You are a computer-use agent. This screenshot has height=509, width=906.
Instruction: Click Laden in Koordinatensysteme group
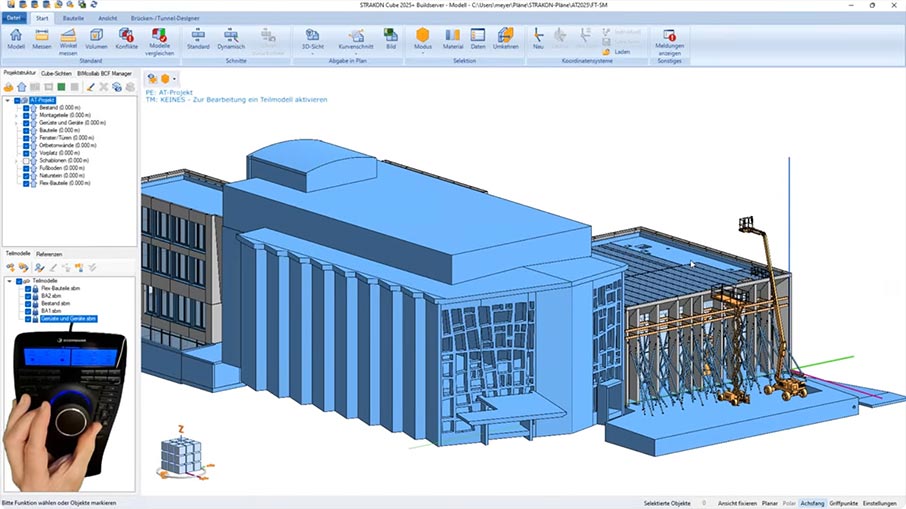(617, 52)
